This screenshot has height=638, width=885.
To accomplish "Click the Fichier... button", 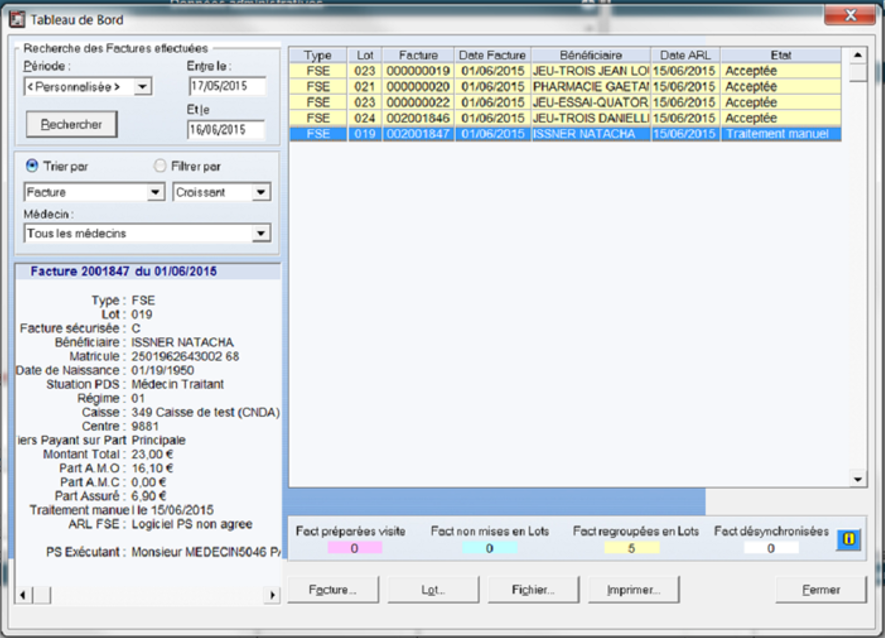I will [534, 590].
